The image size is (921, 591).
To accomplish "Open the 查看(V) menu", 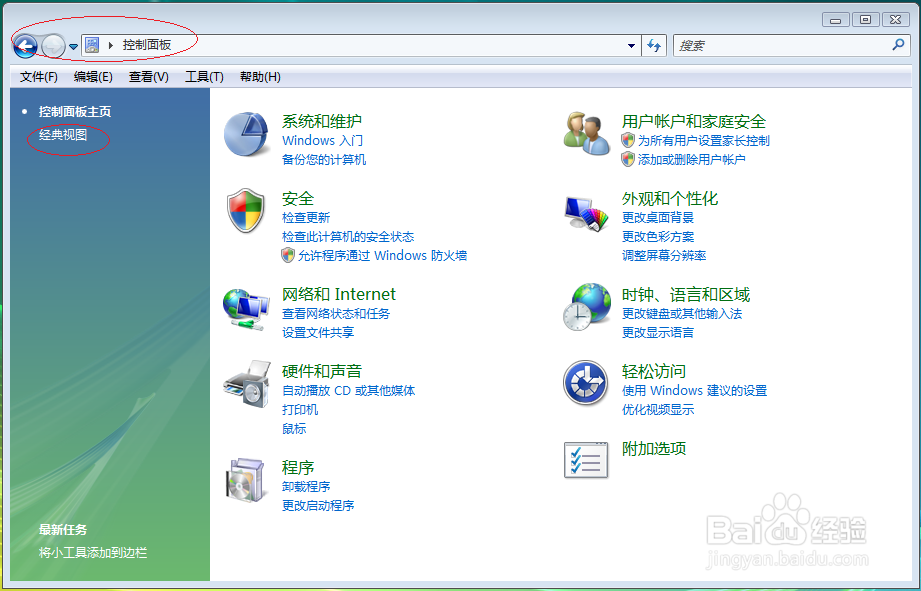I will [x=149, y=77].
